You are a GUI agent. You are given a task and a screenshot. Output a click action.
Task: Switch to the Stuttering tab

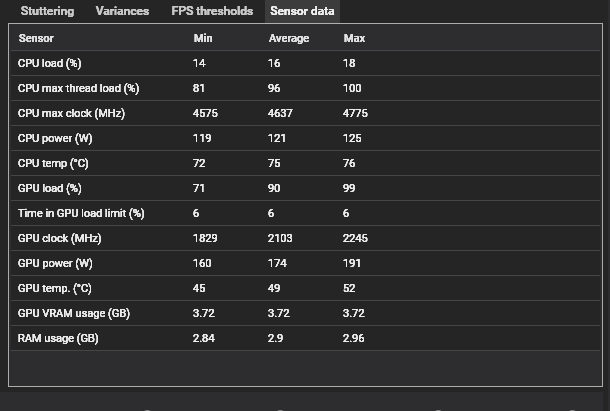(47, 11)
